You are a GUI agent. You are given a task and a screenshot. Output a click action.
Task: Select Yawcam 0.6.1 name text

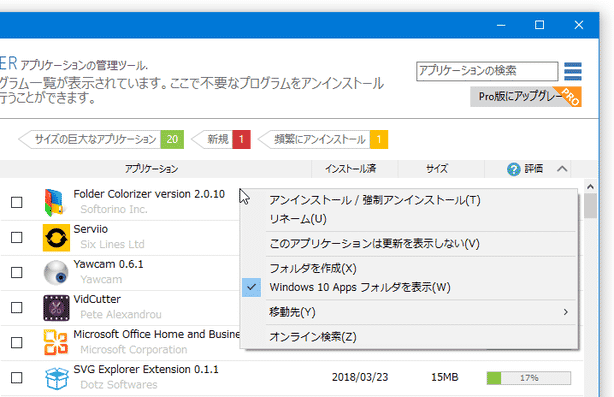pos(108,264)
